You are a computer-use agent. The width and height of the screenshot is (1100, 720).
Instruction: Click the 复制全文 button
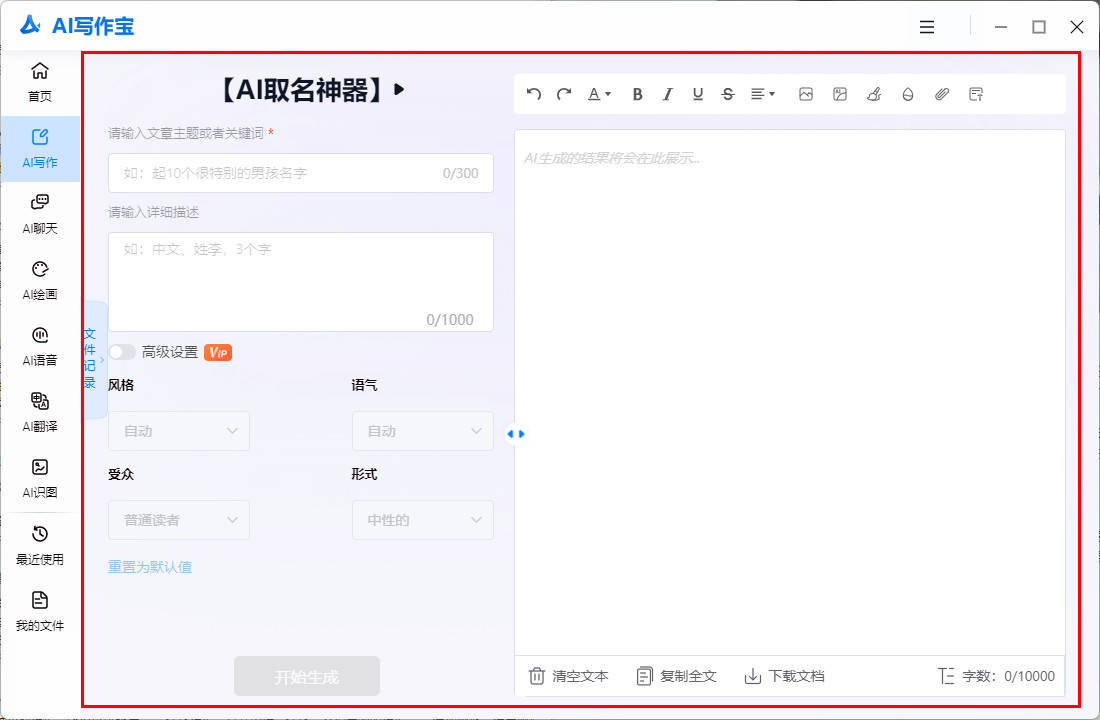pos(677,676)
